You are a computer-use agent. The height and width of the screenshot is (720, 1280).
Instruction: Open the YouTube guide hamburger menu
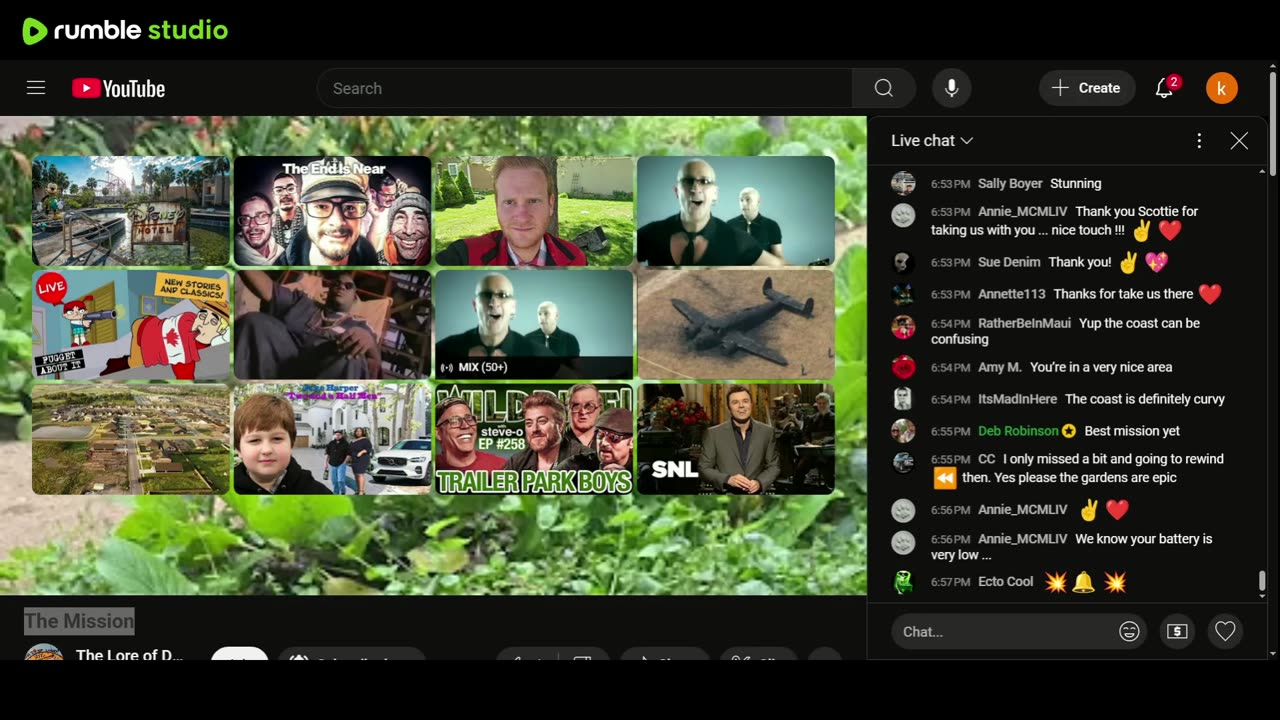point(36,88)
